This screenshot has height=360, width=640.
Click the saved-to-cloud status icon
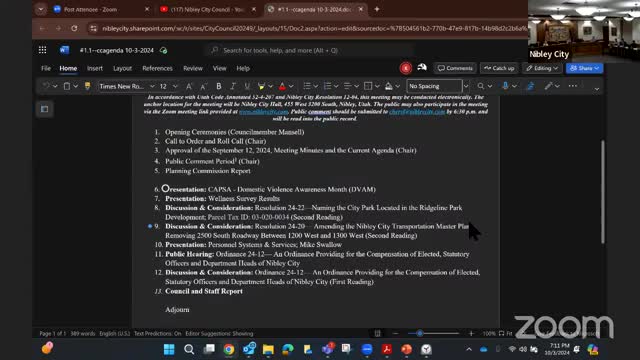(163, 51)
